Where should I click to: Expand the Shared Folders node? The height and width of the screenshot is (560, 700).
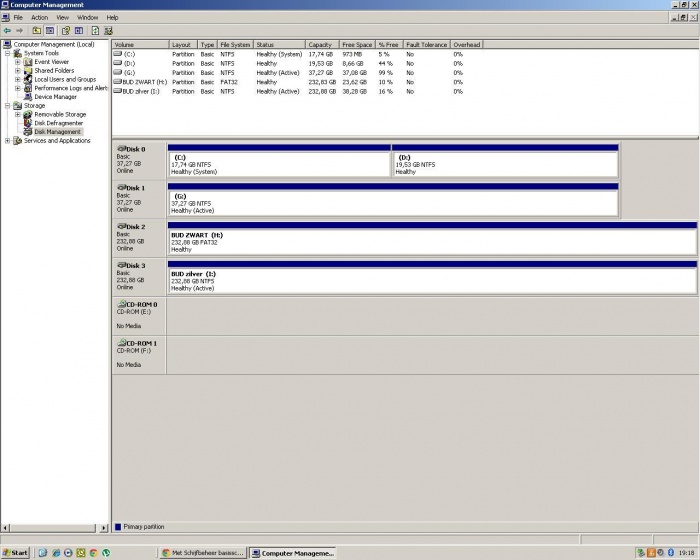tap(18, 71)
